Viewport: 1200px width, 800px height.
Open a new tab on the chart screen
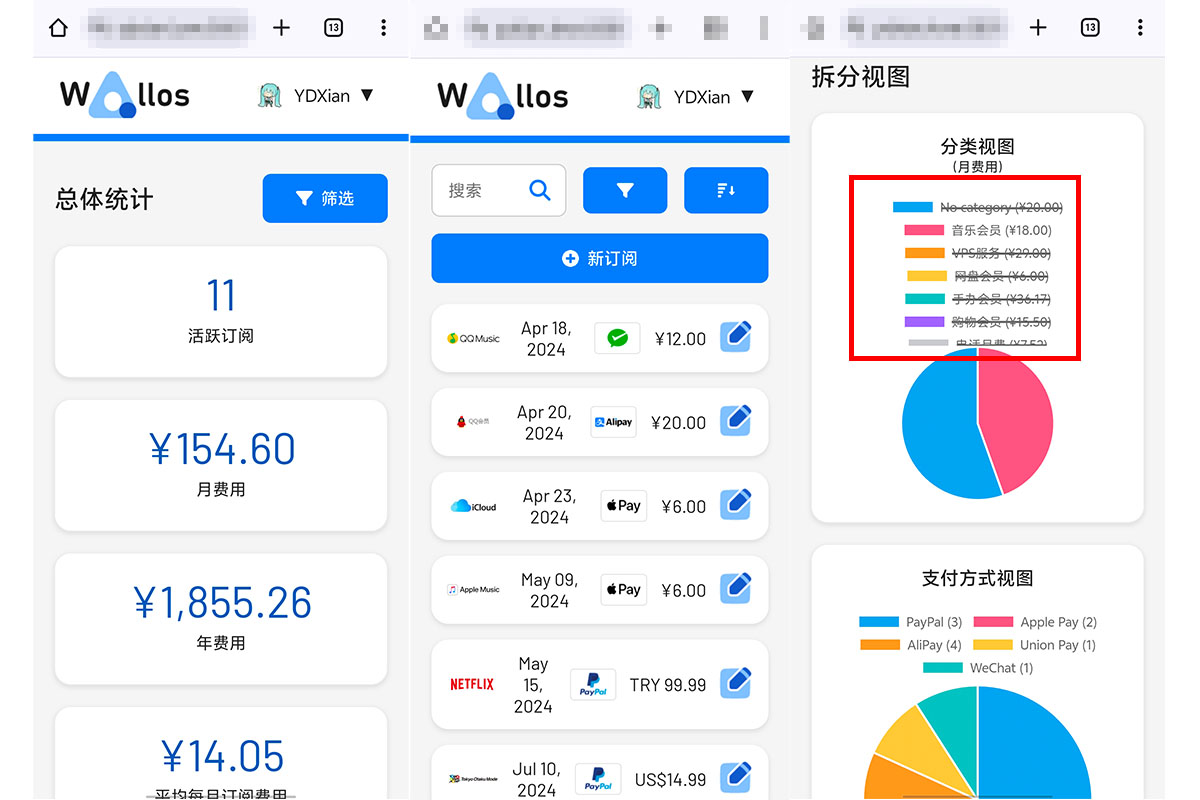pyautogui.click(x=1038, y=28)
